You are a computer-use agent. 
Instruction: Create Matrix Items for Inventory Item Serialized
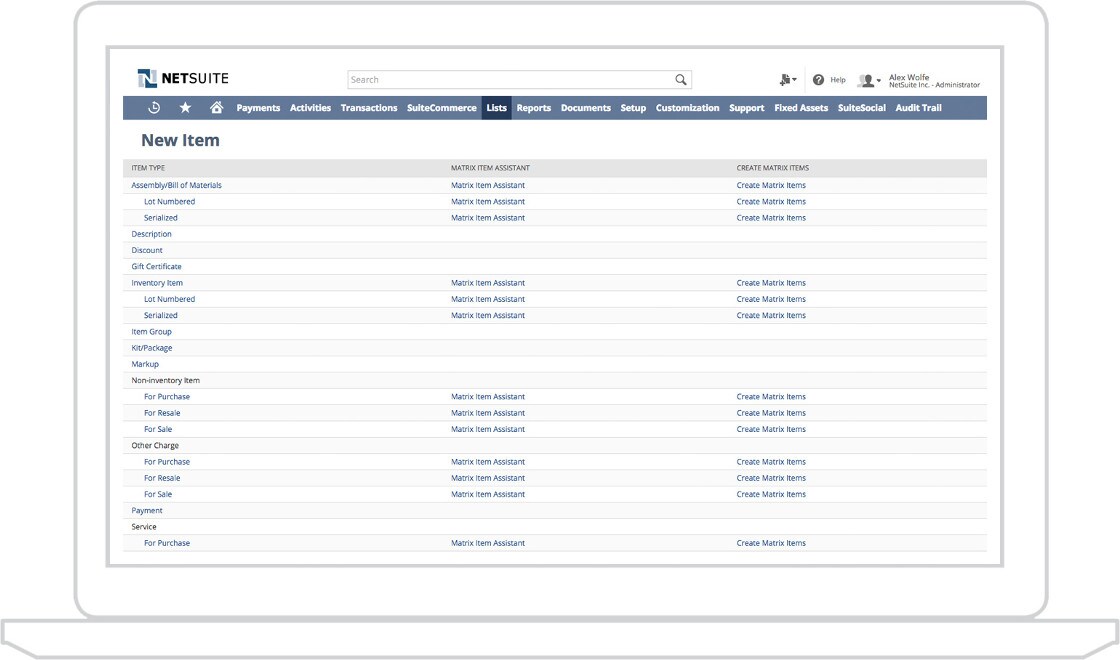(x=771, y=315)
